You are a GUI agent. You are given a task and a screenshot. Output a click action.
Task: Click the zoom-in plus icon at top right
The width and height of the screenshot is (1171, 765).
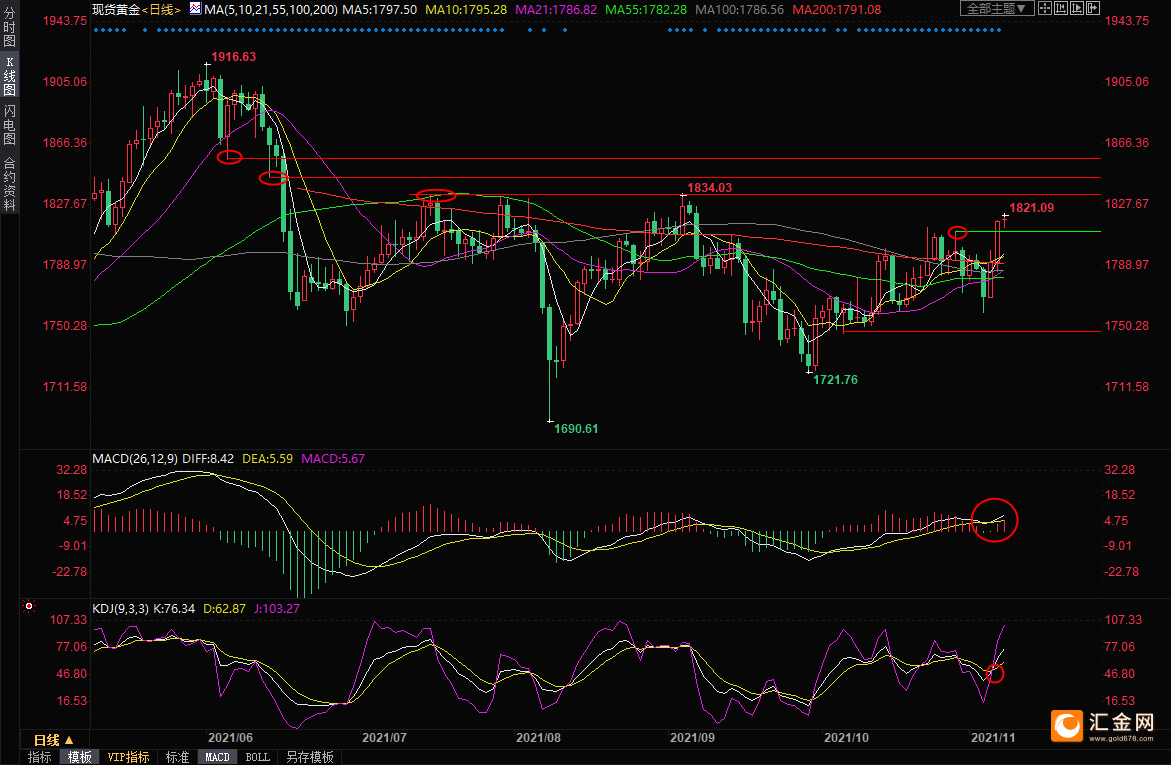click(x=1062, y=9)
